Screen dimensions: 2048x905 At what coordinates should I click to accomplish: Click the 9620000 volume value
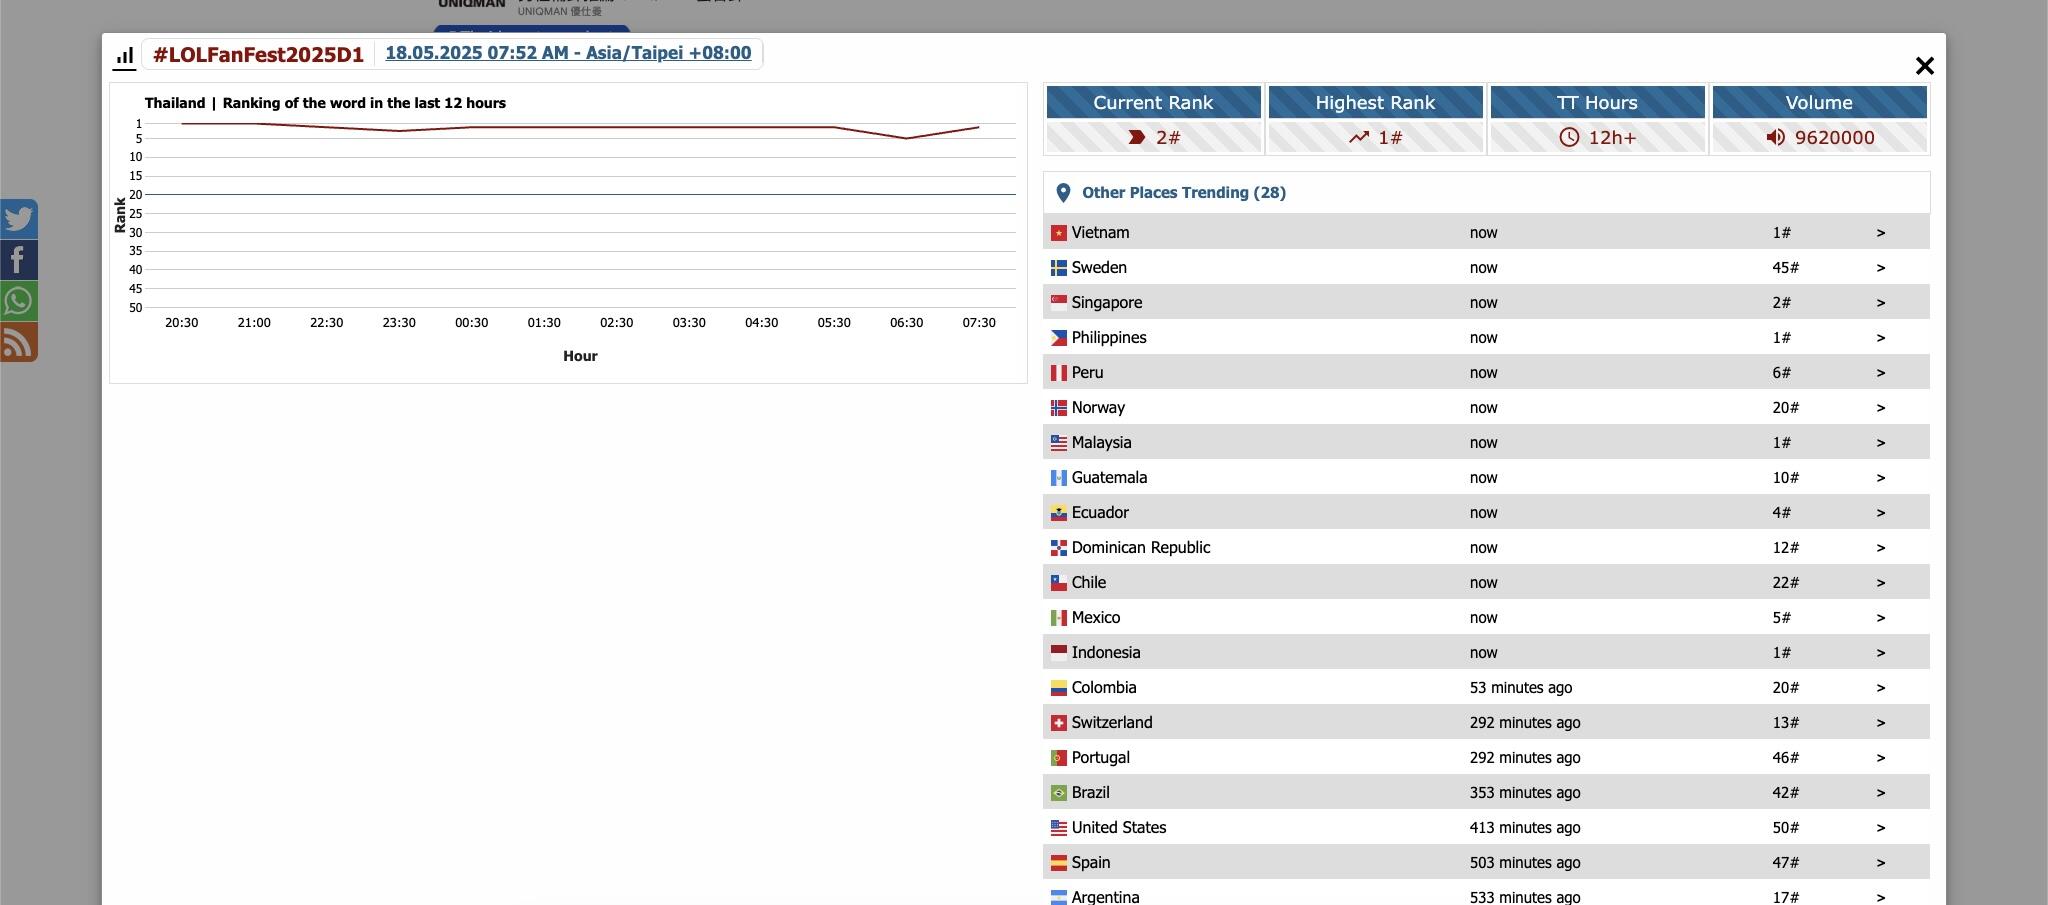[1834, 138]
